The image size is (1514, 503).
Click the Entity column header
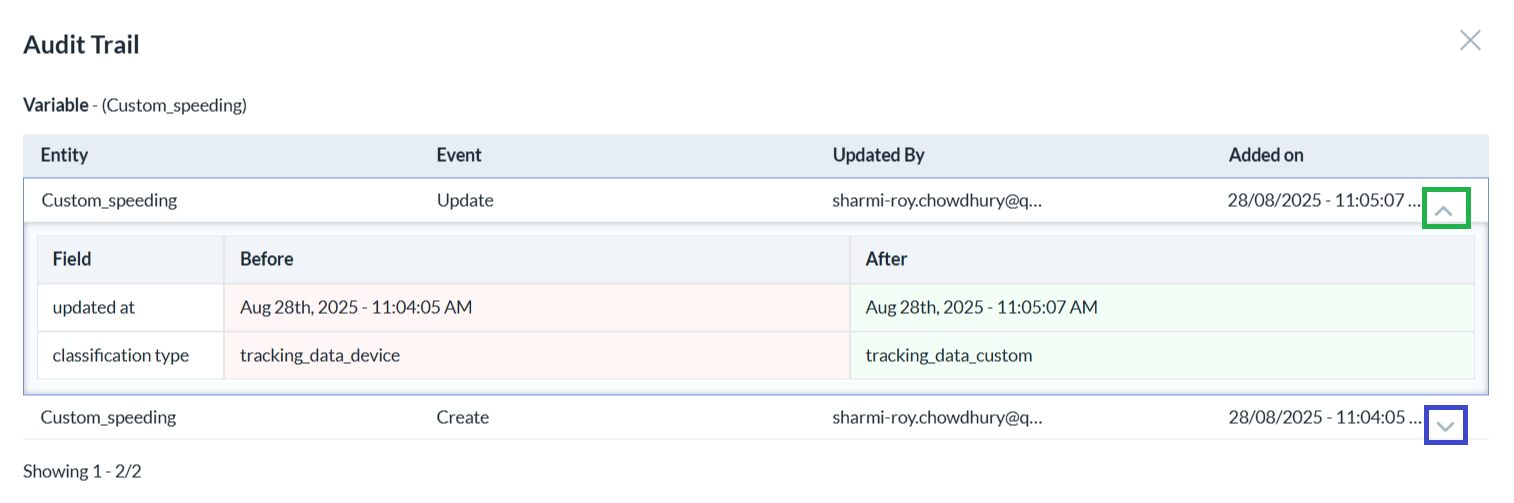(x=64, y=155)
